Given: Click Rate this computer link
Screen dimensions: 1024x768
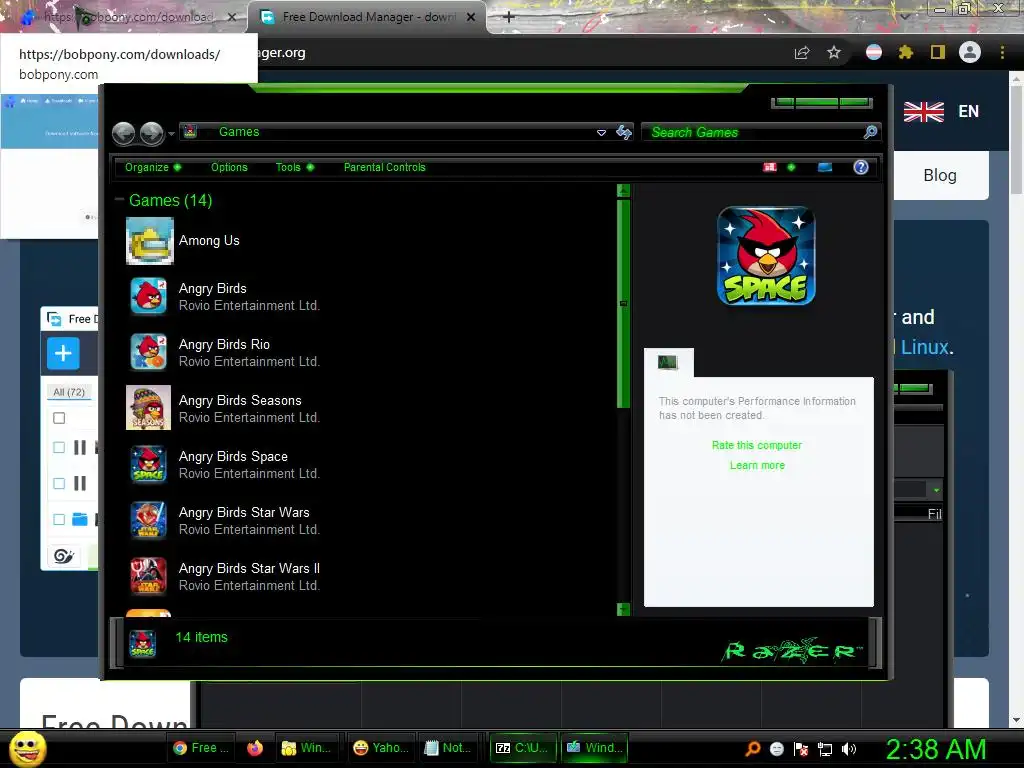Looking at the screenshot, I should click(757, 445).
